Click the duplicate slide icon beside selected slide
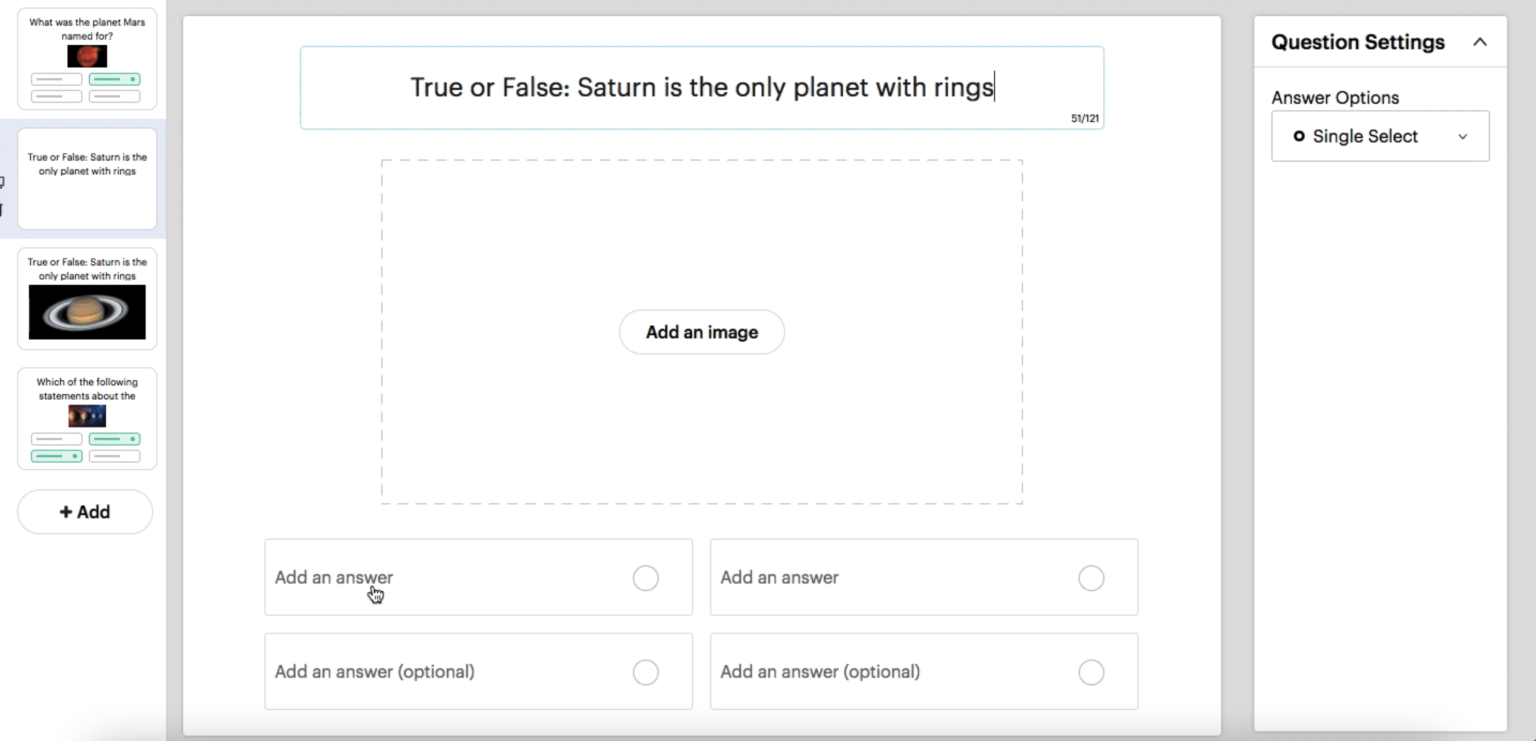The width and height of the screenshot is (1536, 741). click(3, 182)
